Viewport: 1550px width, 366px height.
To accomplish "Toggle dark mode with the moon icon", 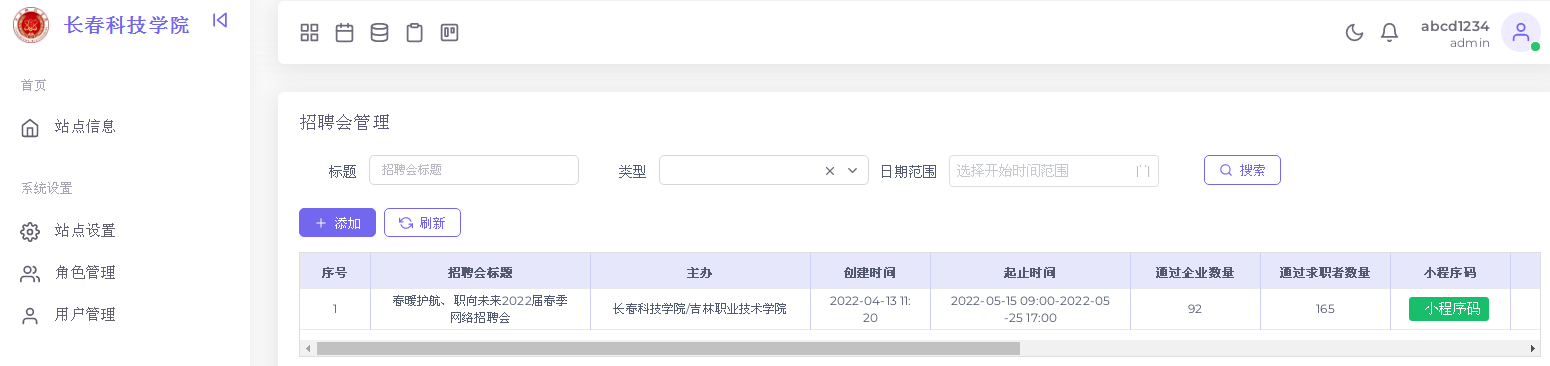I will tap(1354, 33).
